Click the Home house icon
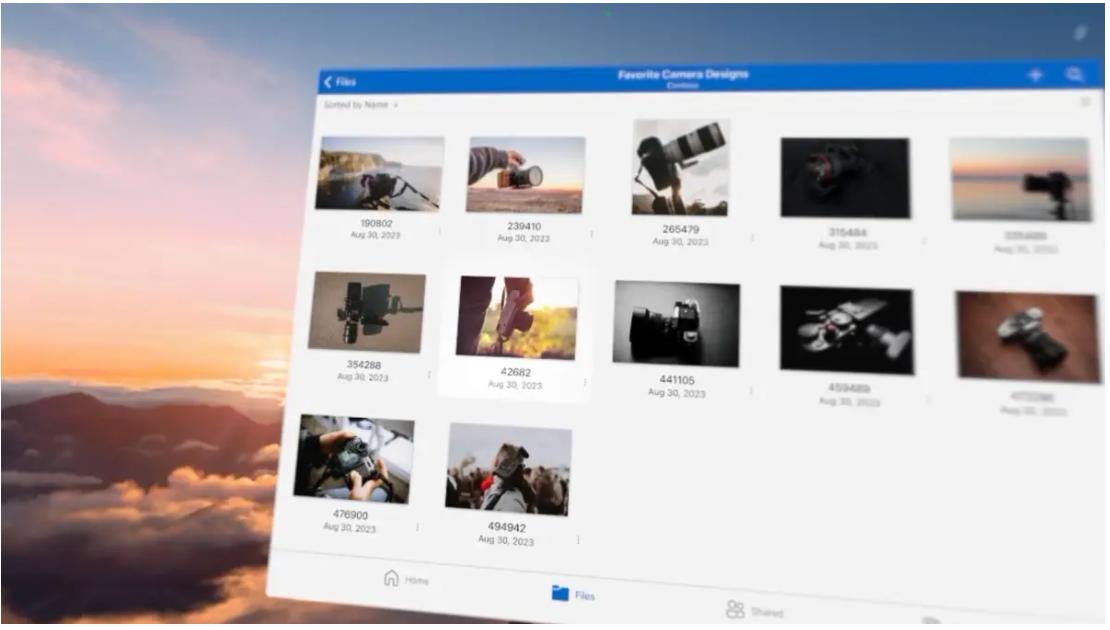 tap(391, 578)
